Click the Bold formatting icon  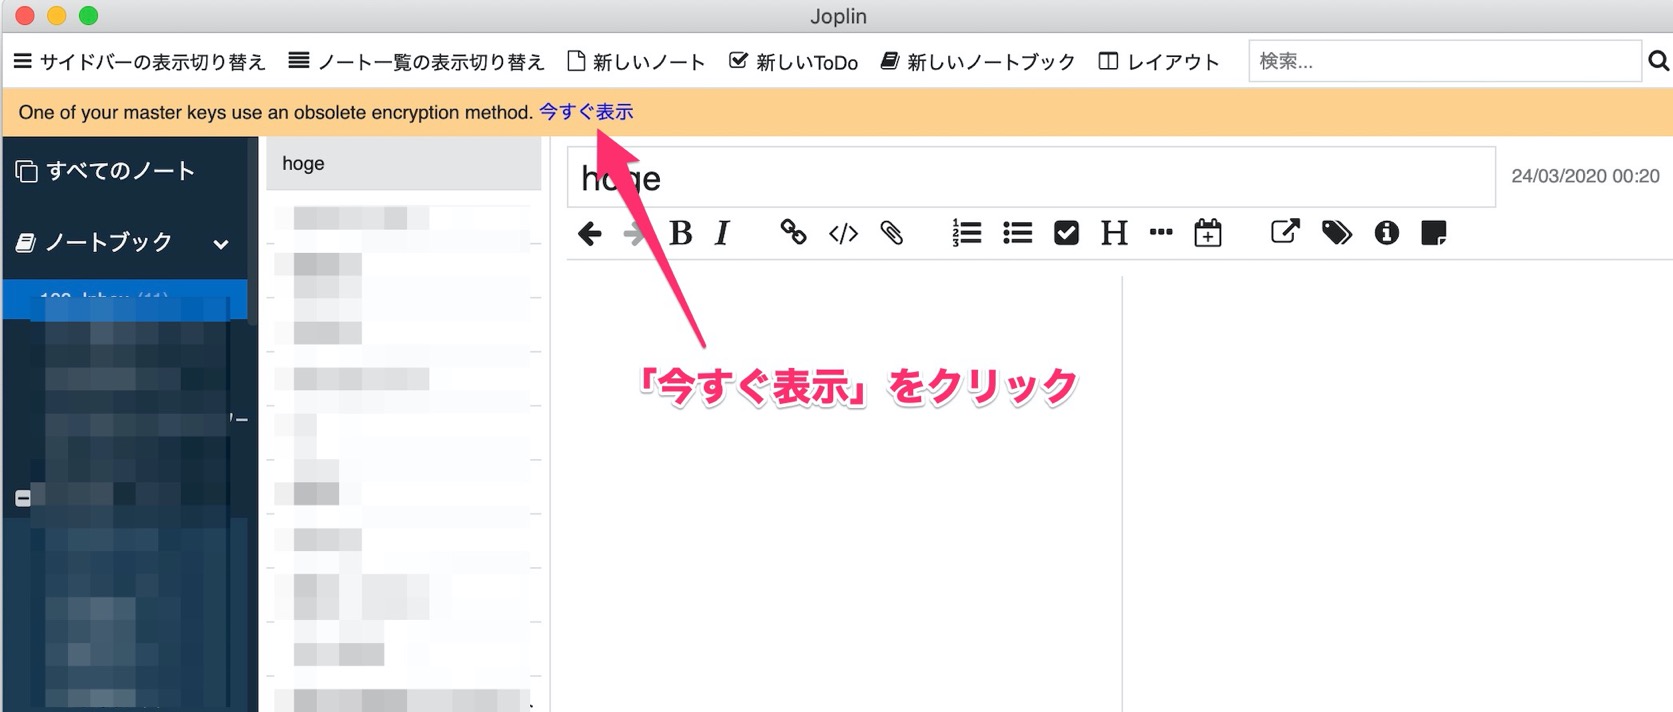point(681,234)
